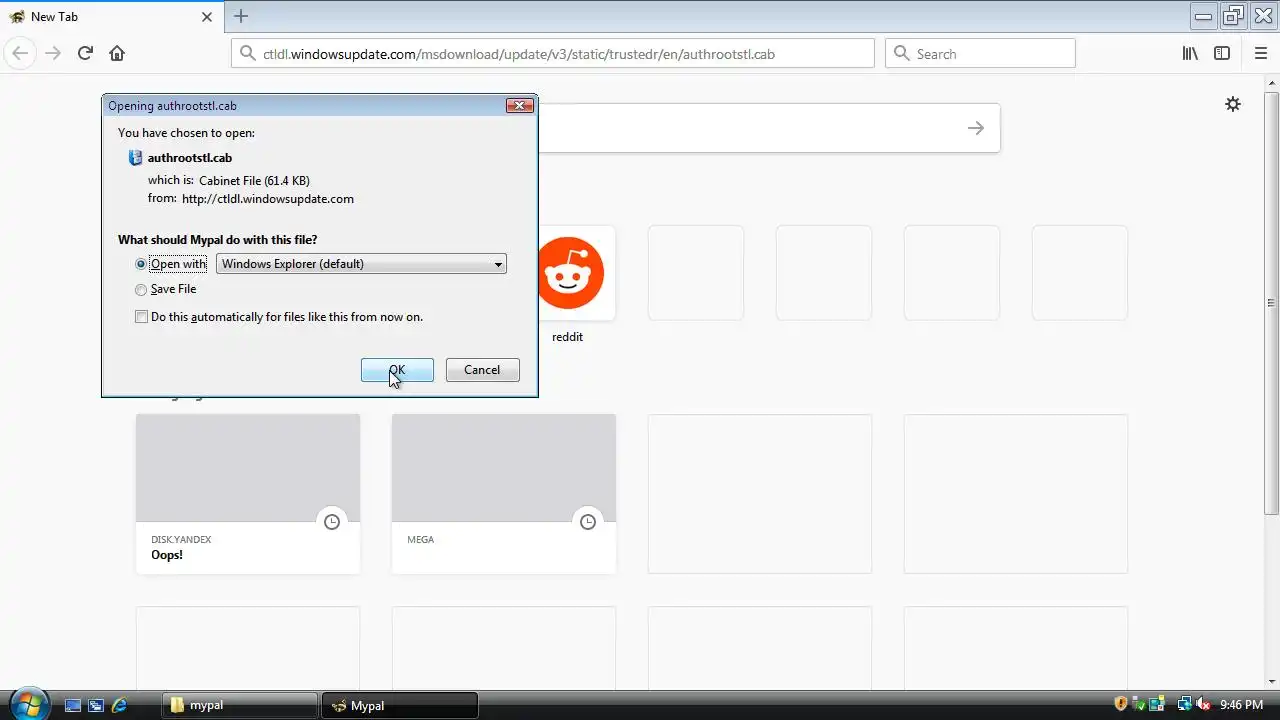The image size is (1280, 720).
Task: Switch to Mypal browser taskbar button
Action: click(x=400, y=705)
